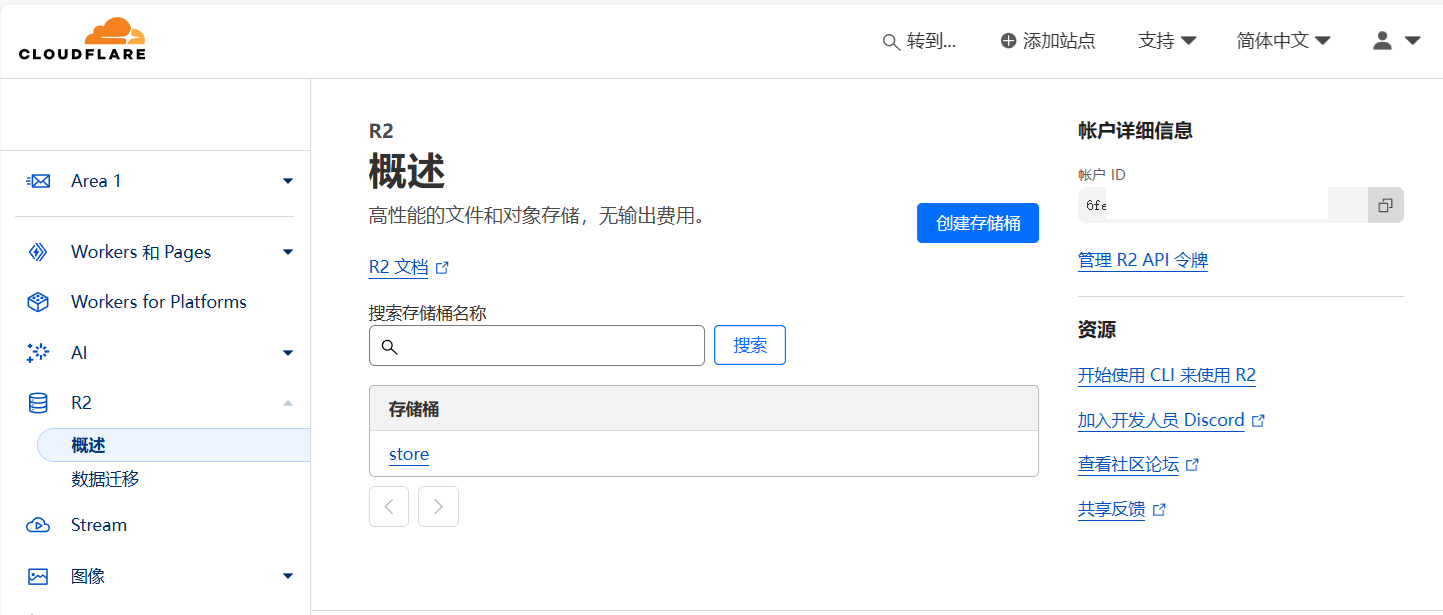Click the Workers for Platforms cube icon
This screenshot has width=1443, height=615.
[x=38, y=302]
